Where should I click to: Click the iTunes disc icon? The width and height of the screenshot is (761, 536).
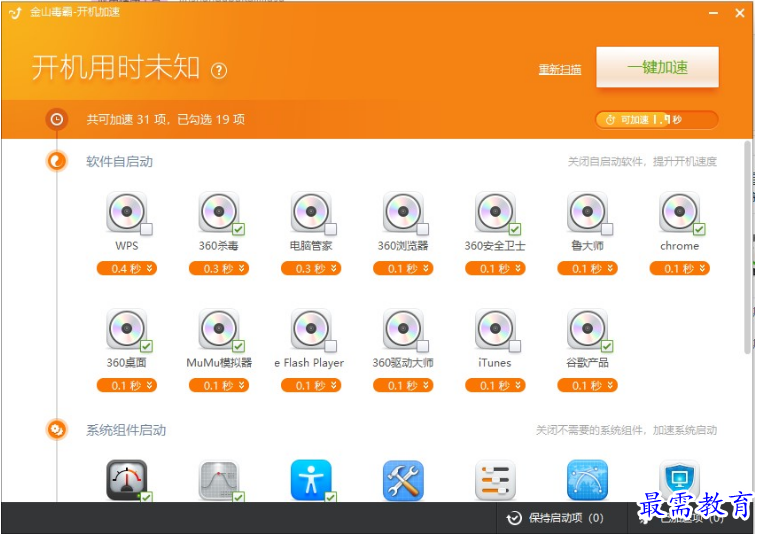pyautogui.click(x=495, y=329)
